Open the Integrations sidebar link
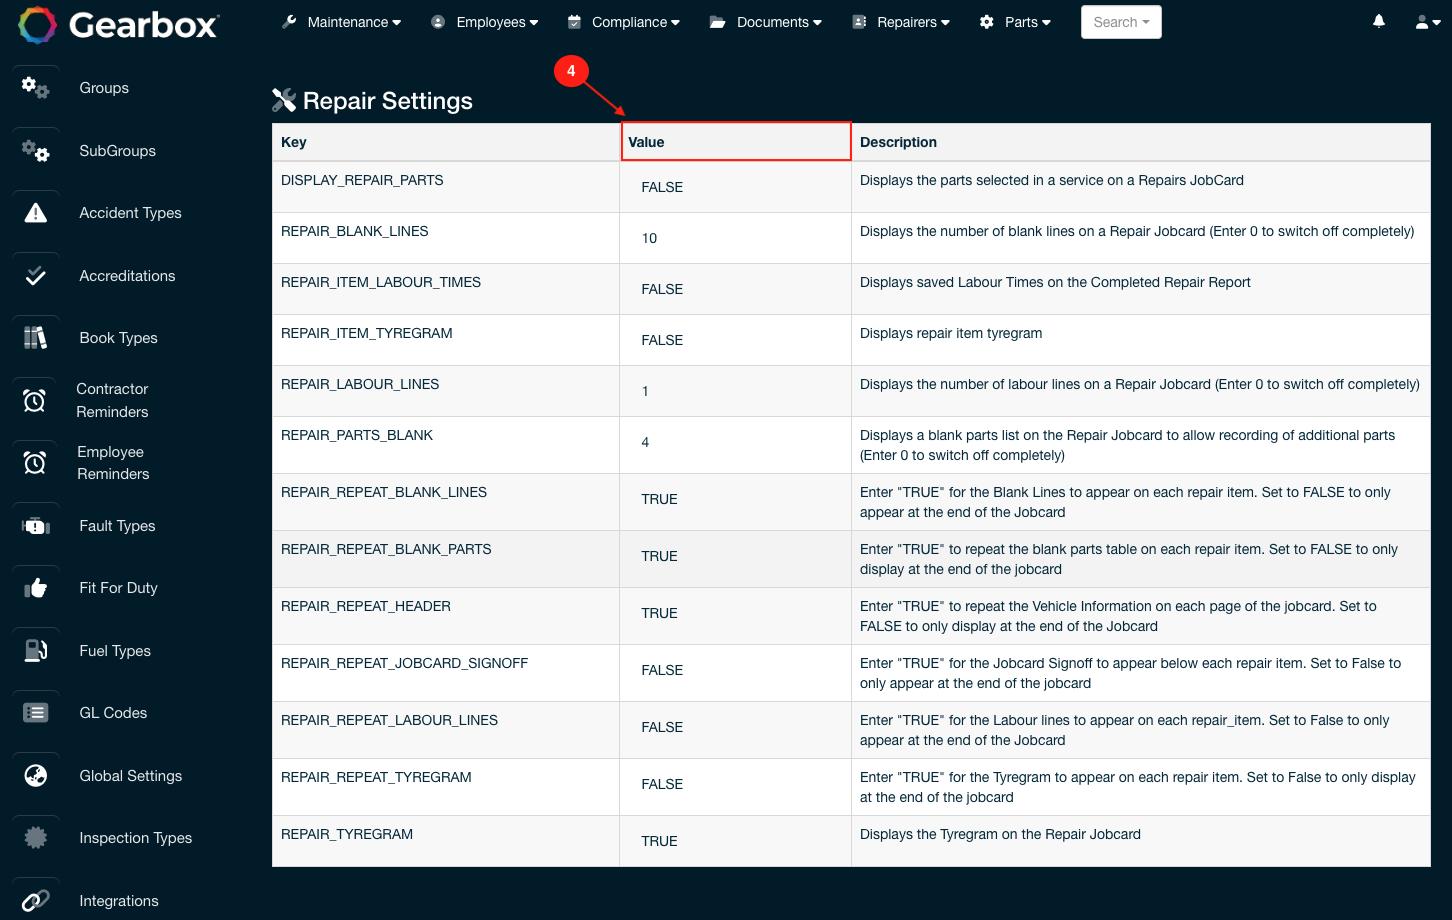The image size is (1452, 920). pos(118,900)
